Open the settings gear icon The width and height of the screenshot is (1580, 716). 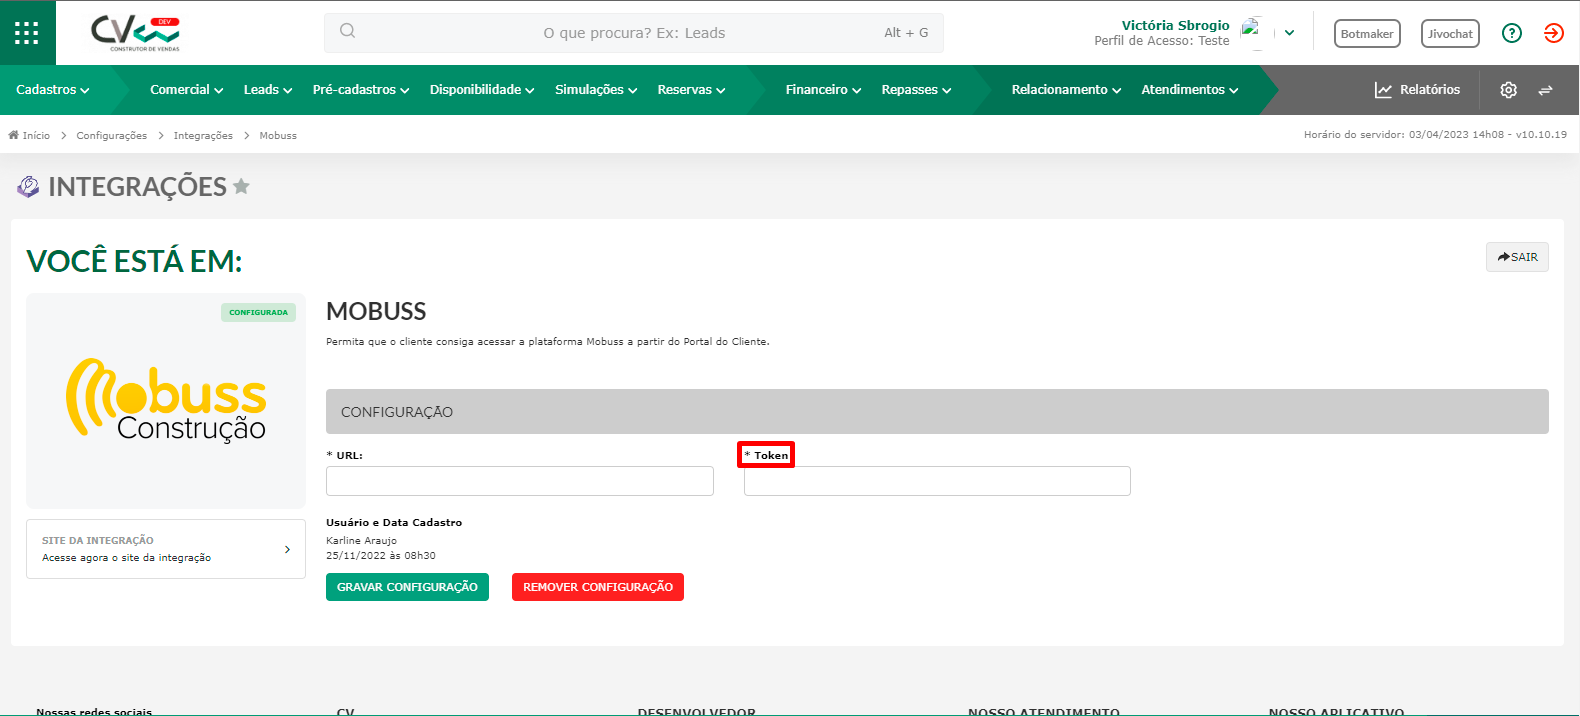tap(1508, 90)
